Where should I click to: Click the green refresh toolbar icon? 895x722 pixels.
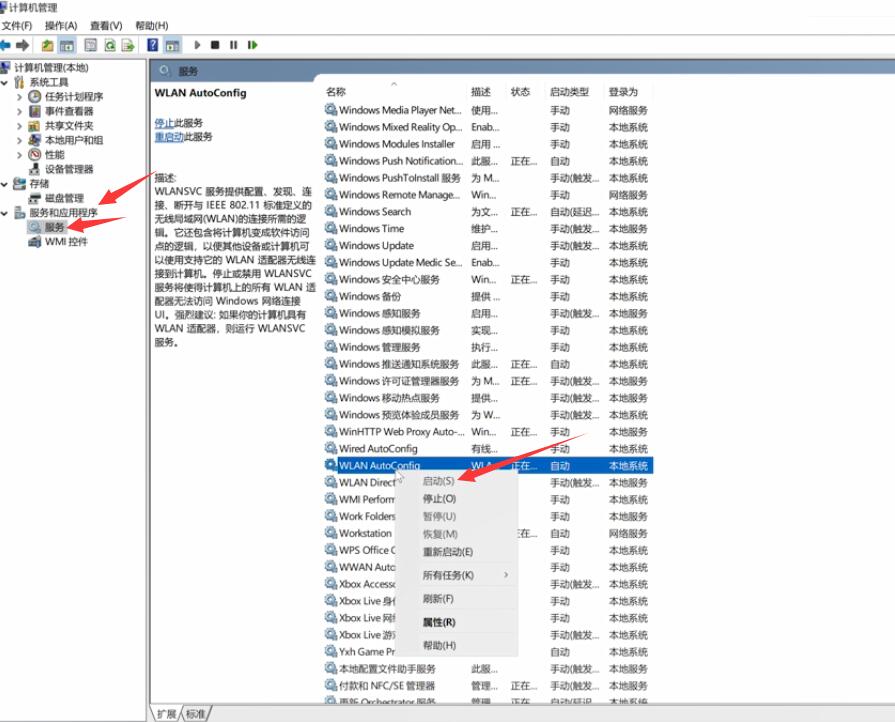(110, 45)
